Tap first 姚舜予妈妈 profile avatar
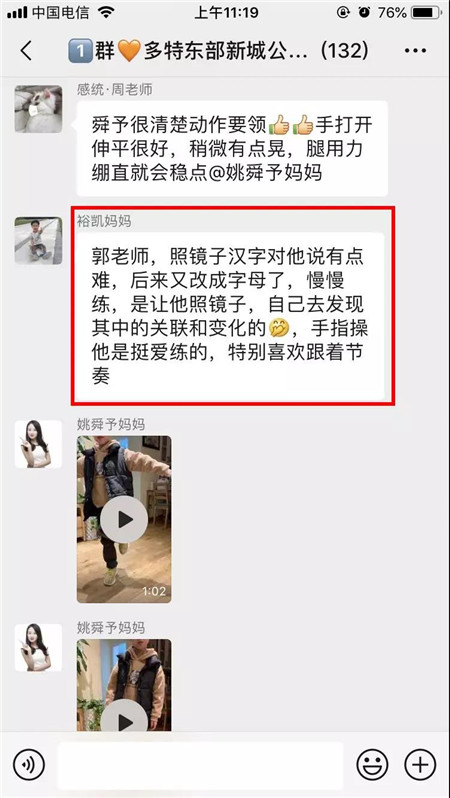Screen dimensions: 450x798 coord(38,444)
